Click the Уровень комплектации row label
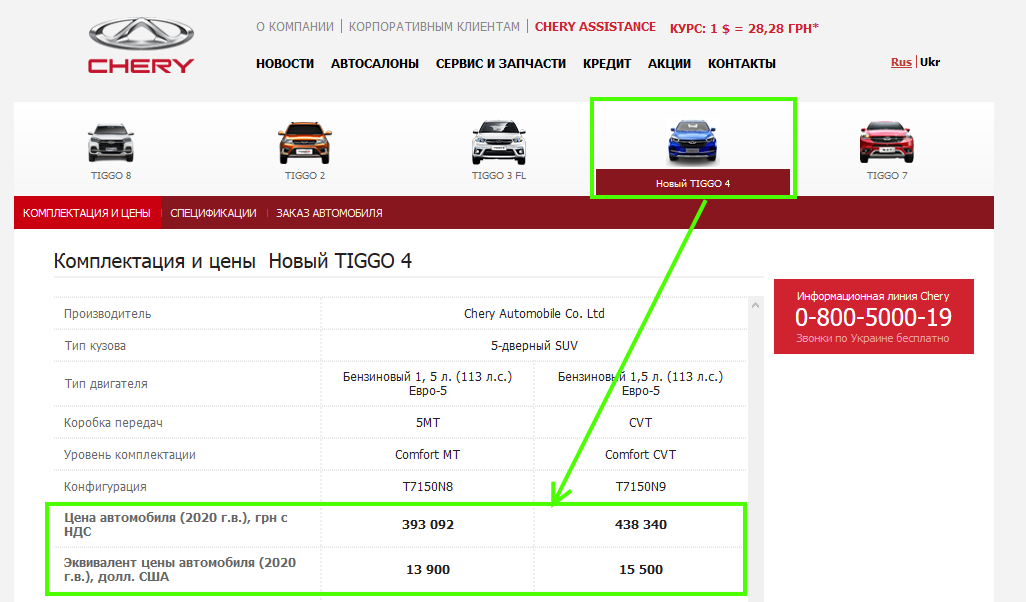The width and height of the screenshot is (1026, 602). [130, 454]
